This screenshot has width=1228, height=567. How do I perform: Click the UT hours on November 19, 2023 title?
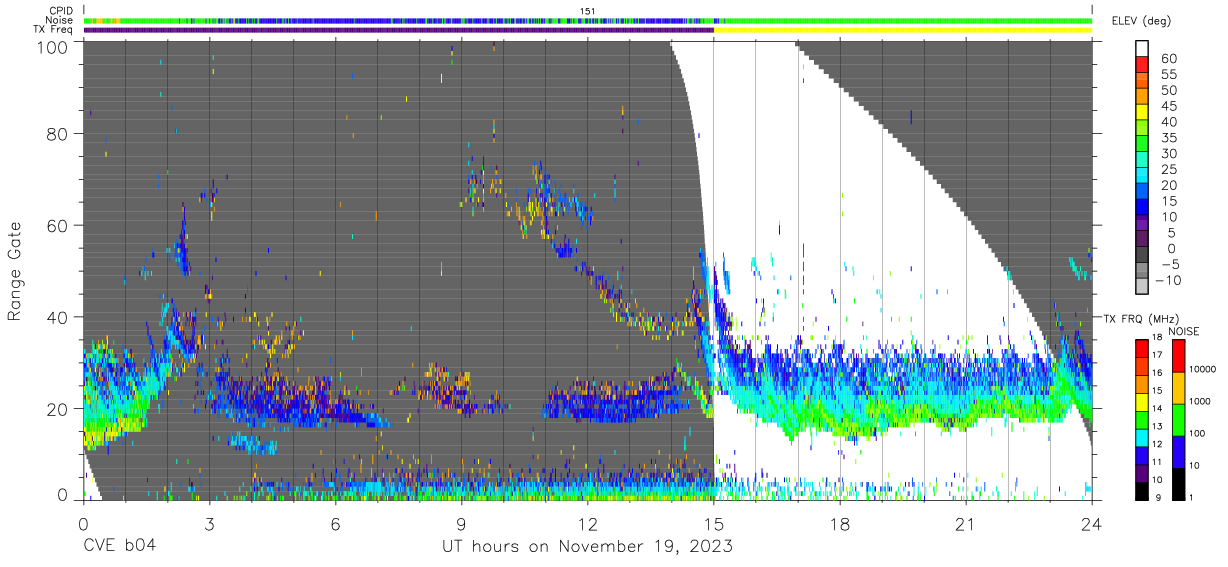click(x=587, y=546)
